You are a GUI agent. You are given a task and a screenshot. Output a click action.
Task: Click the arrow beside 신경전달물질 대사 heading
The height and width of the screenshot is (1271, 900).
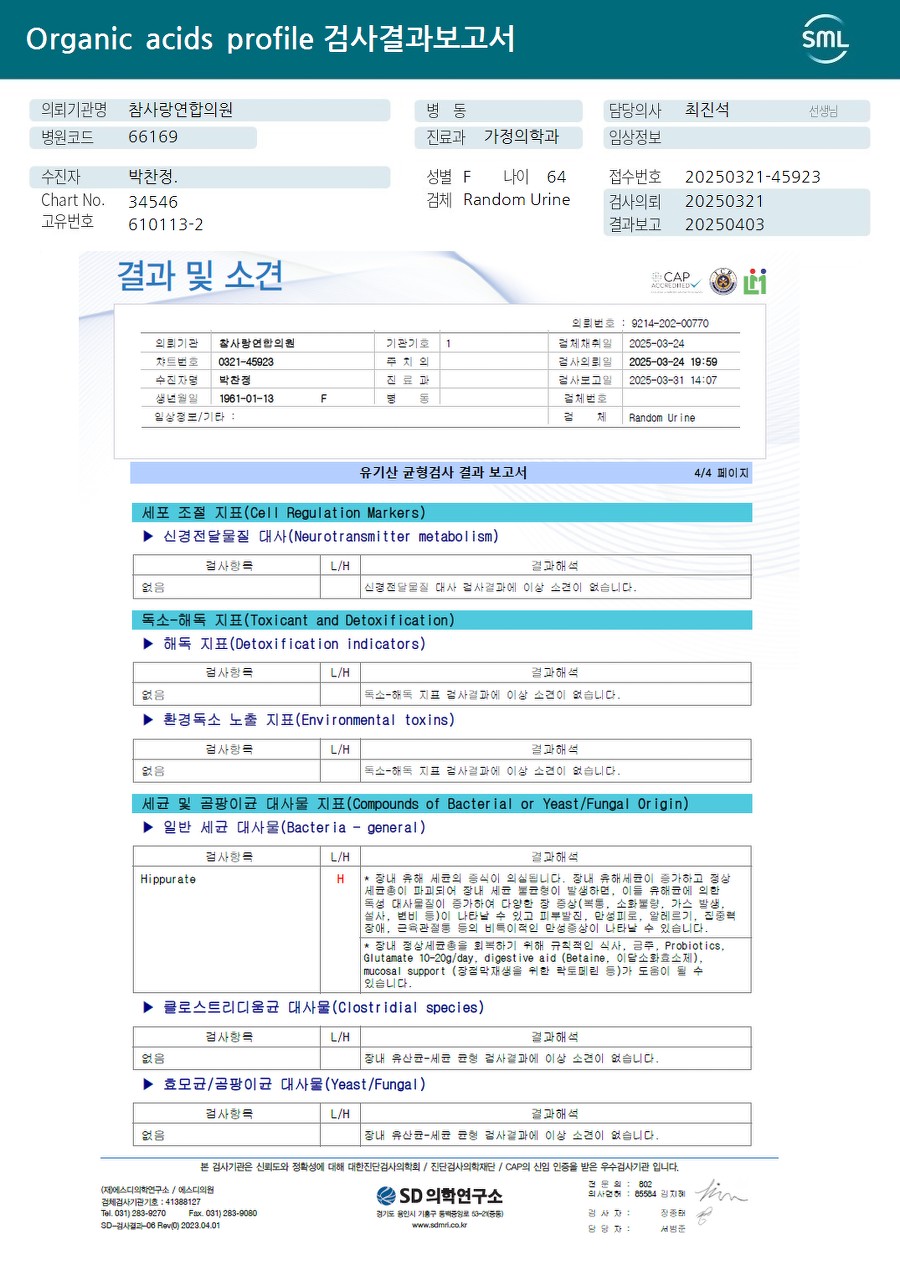tap(148, 537)
